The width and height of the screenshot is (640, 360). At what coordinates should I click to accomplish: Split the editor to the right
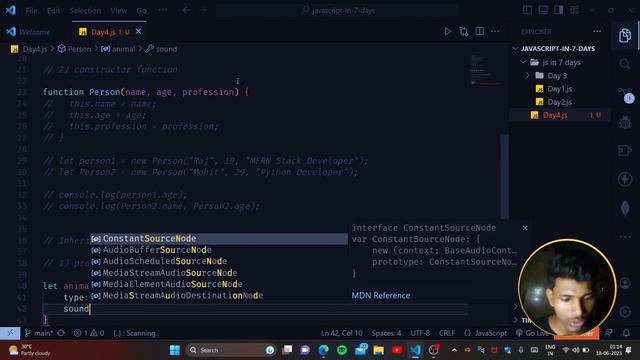[480, 31]
